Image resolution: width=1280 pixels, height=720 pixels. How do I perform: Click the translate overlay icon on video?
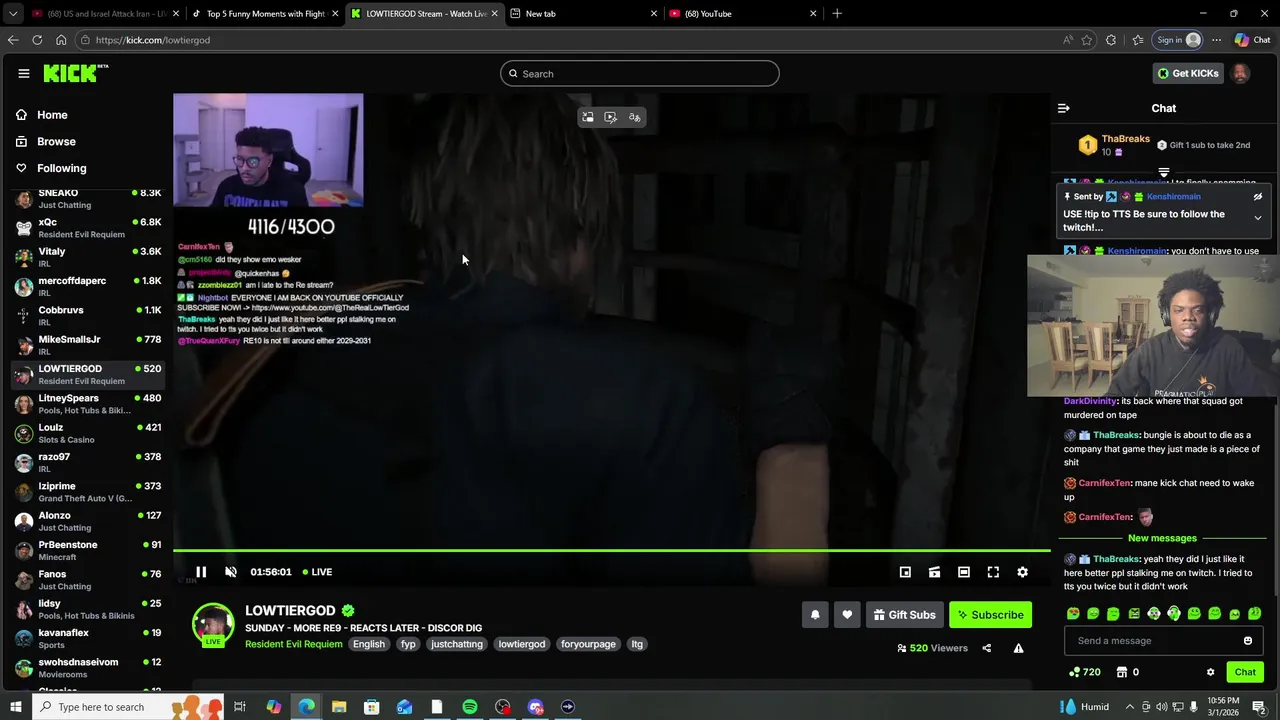coord(634,117)
